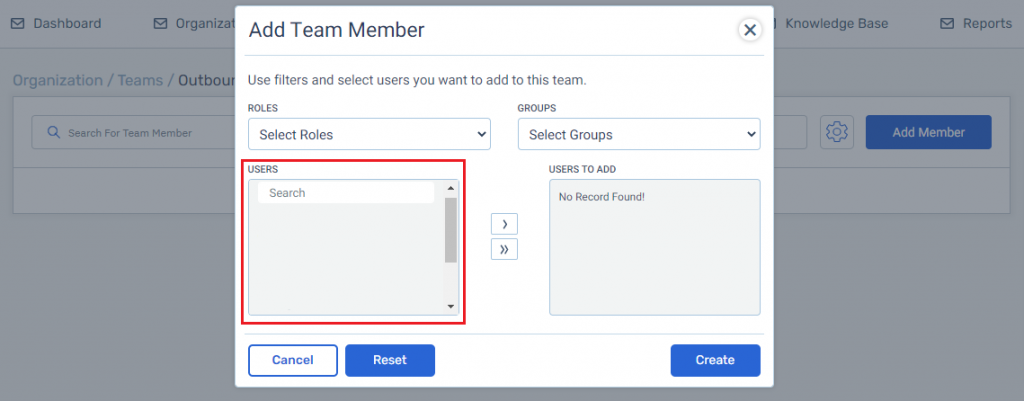Click users list scroll up arrow
Viewport: 1024px width, 401px height.
450,188
